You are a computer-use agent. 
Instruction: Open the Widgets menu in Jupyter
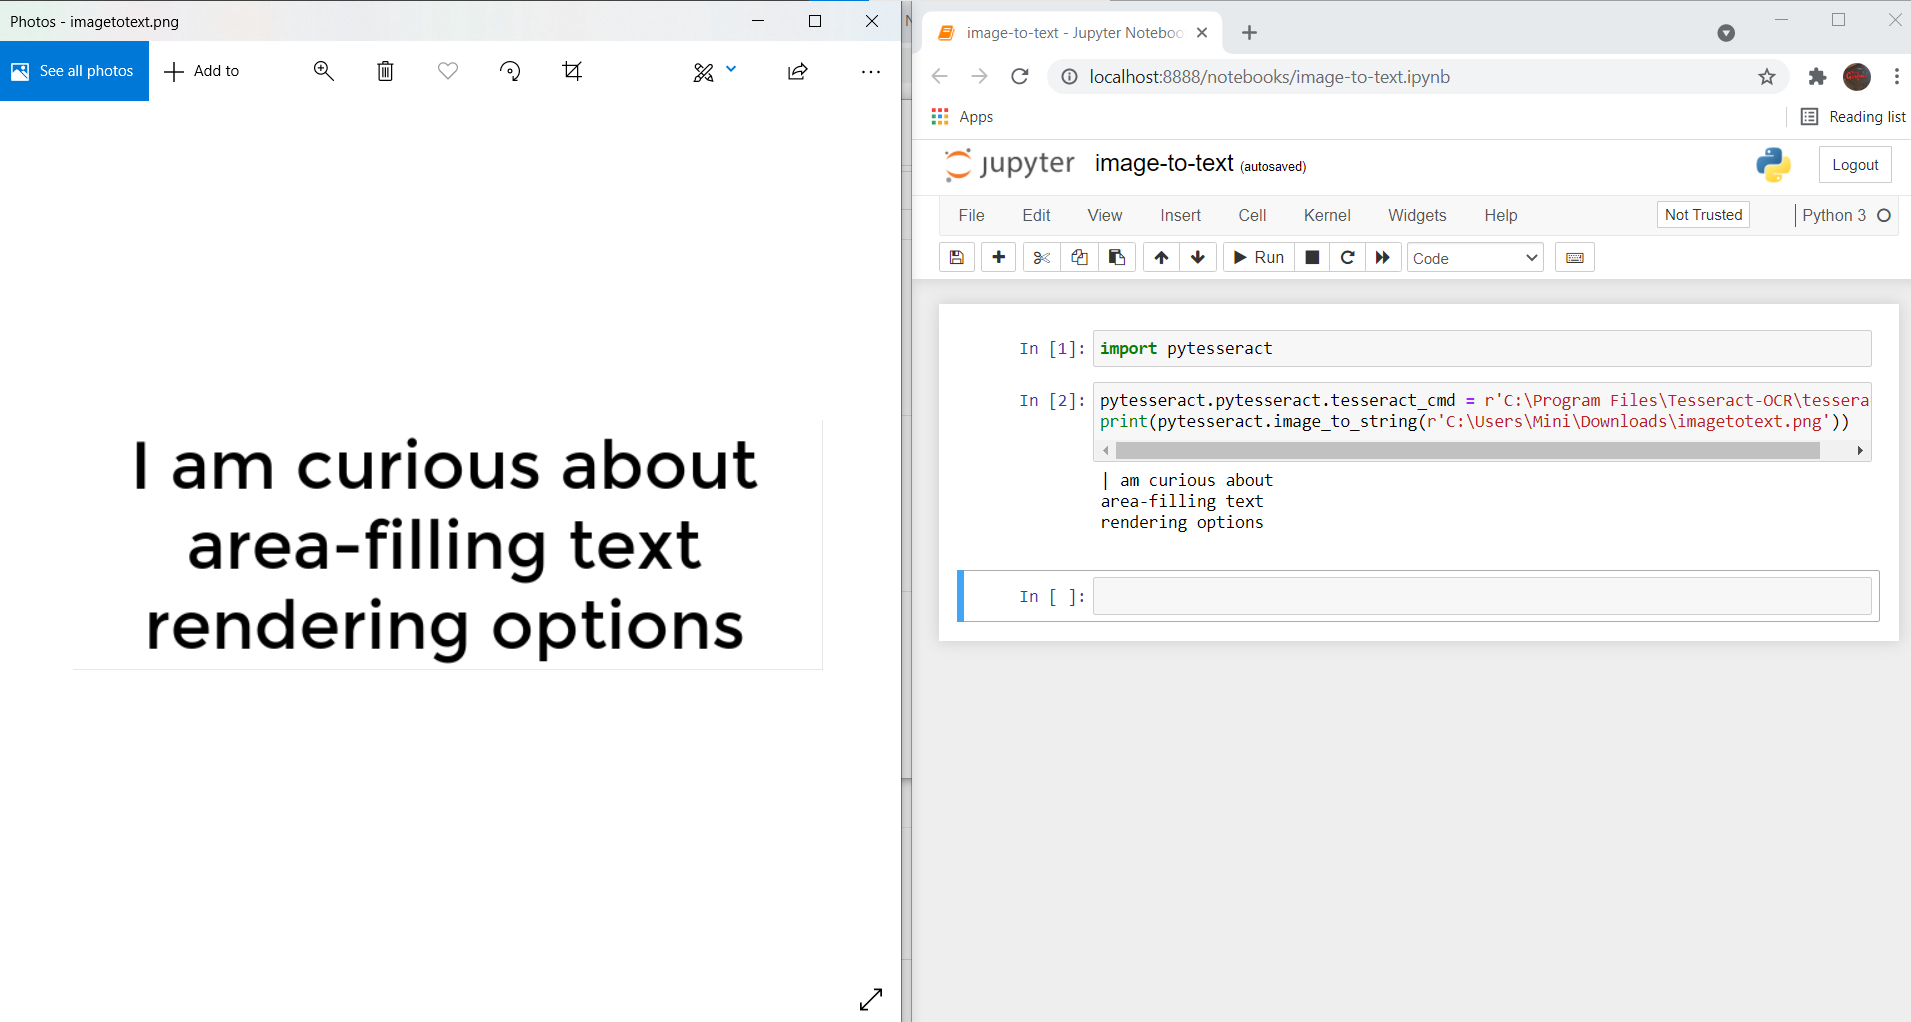[1417, 215]
